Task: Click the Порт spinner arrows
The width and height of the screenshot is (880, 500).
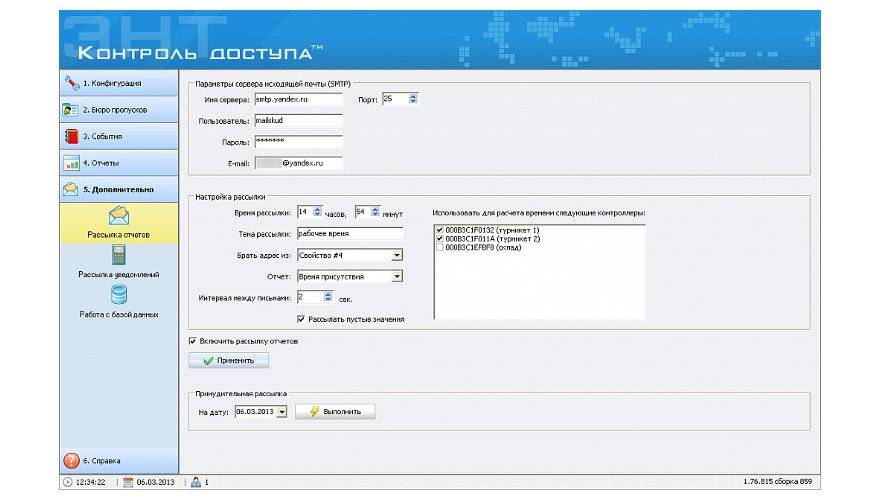Action: [x=413, y=99]
